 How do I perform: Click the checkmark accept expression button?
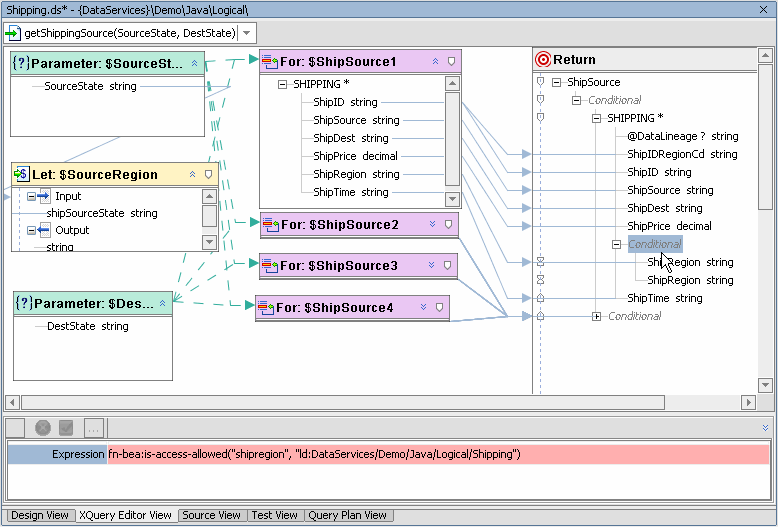[x=66, y=428]
